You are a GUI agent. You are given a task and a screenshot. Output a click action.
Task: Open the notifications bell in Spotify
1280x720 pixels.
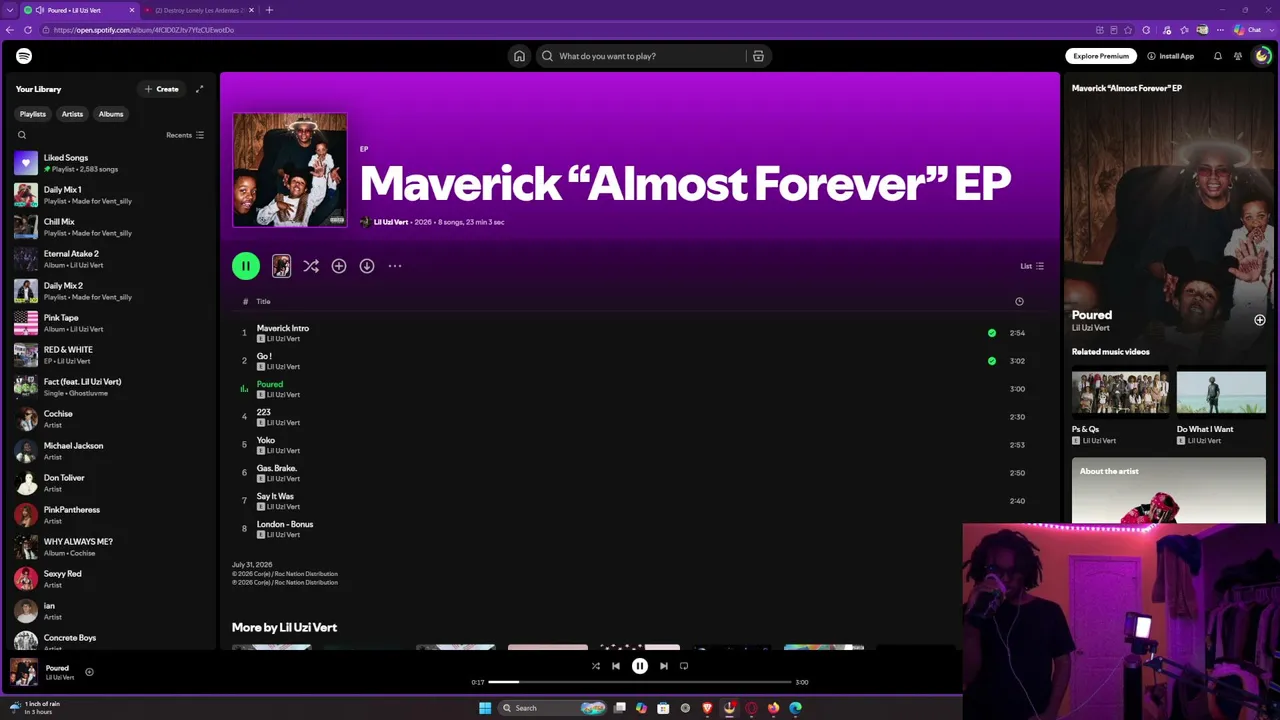(x=1218, y=56)
